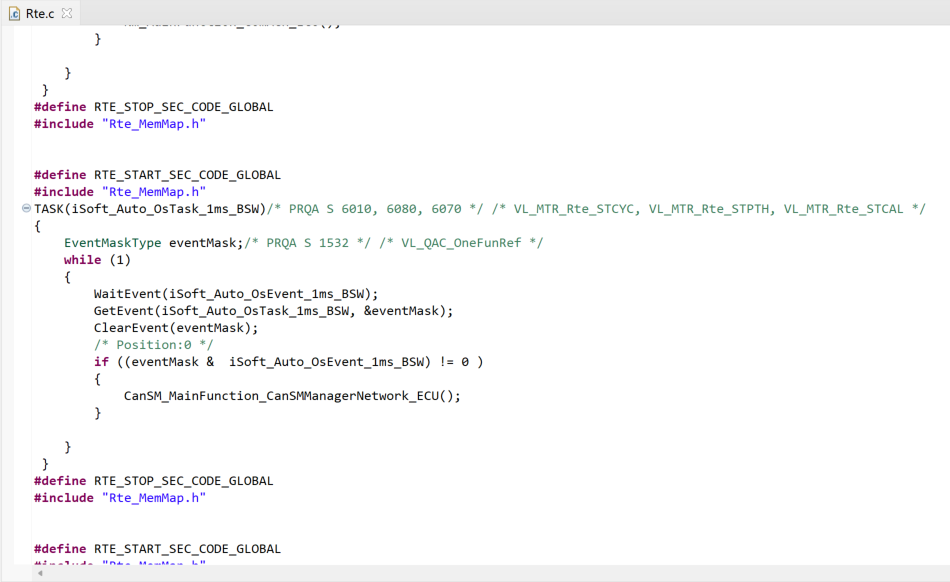
Task: Select the Rte.c editor tab
Action: [40, 13]
